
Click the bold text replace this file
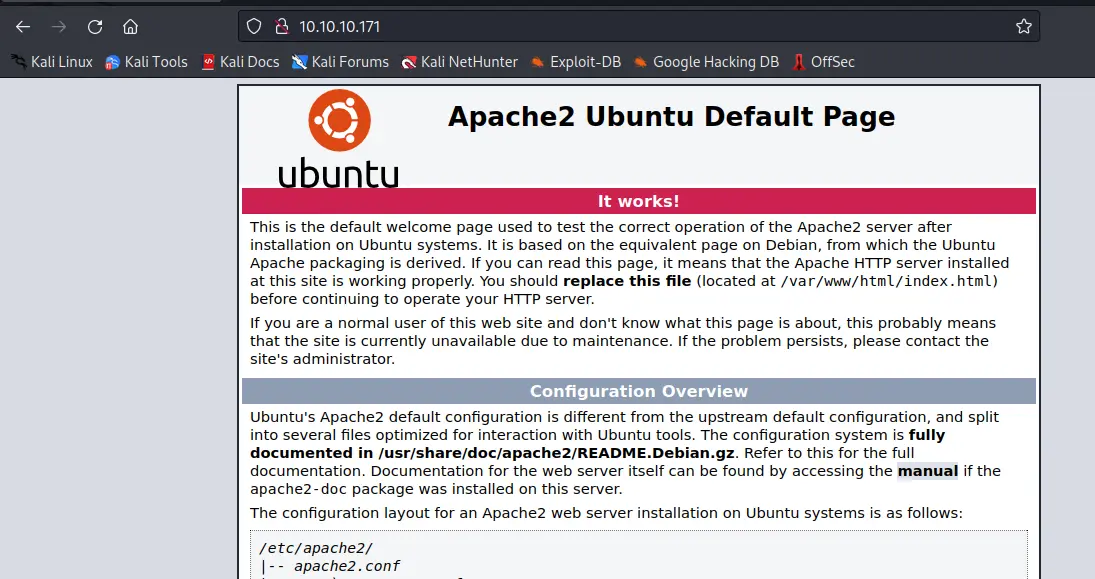[627, 281]
